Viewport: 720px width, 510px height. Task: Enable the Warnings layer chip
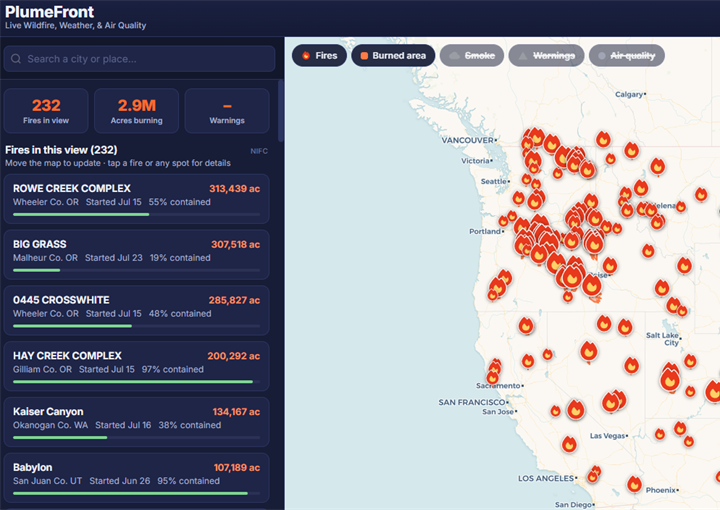[546, 56]
